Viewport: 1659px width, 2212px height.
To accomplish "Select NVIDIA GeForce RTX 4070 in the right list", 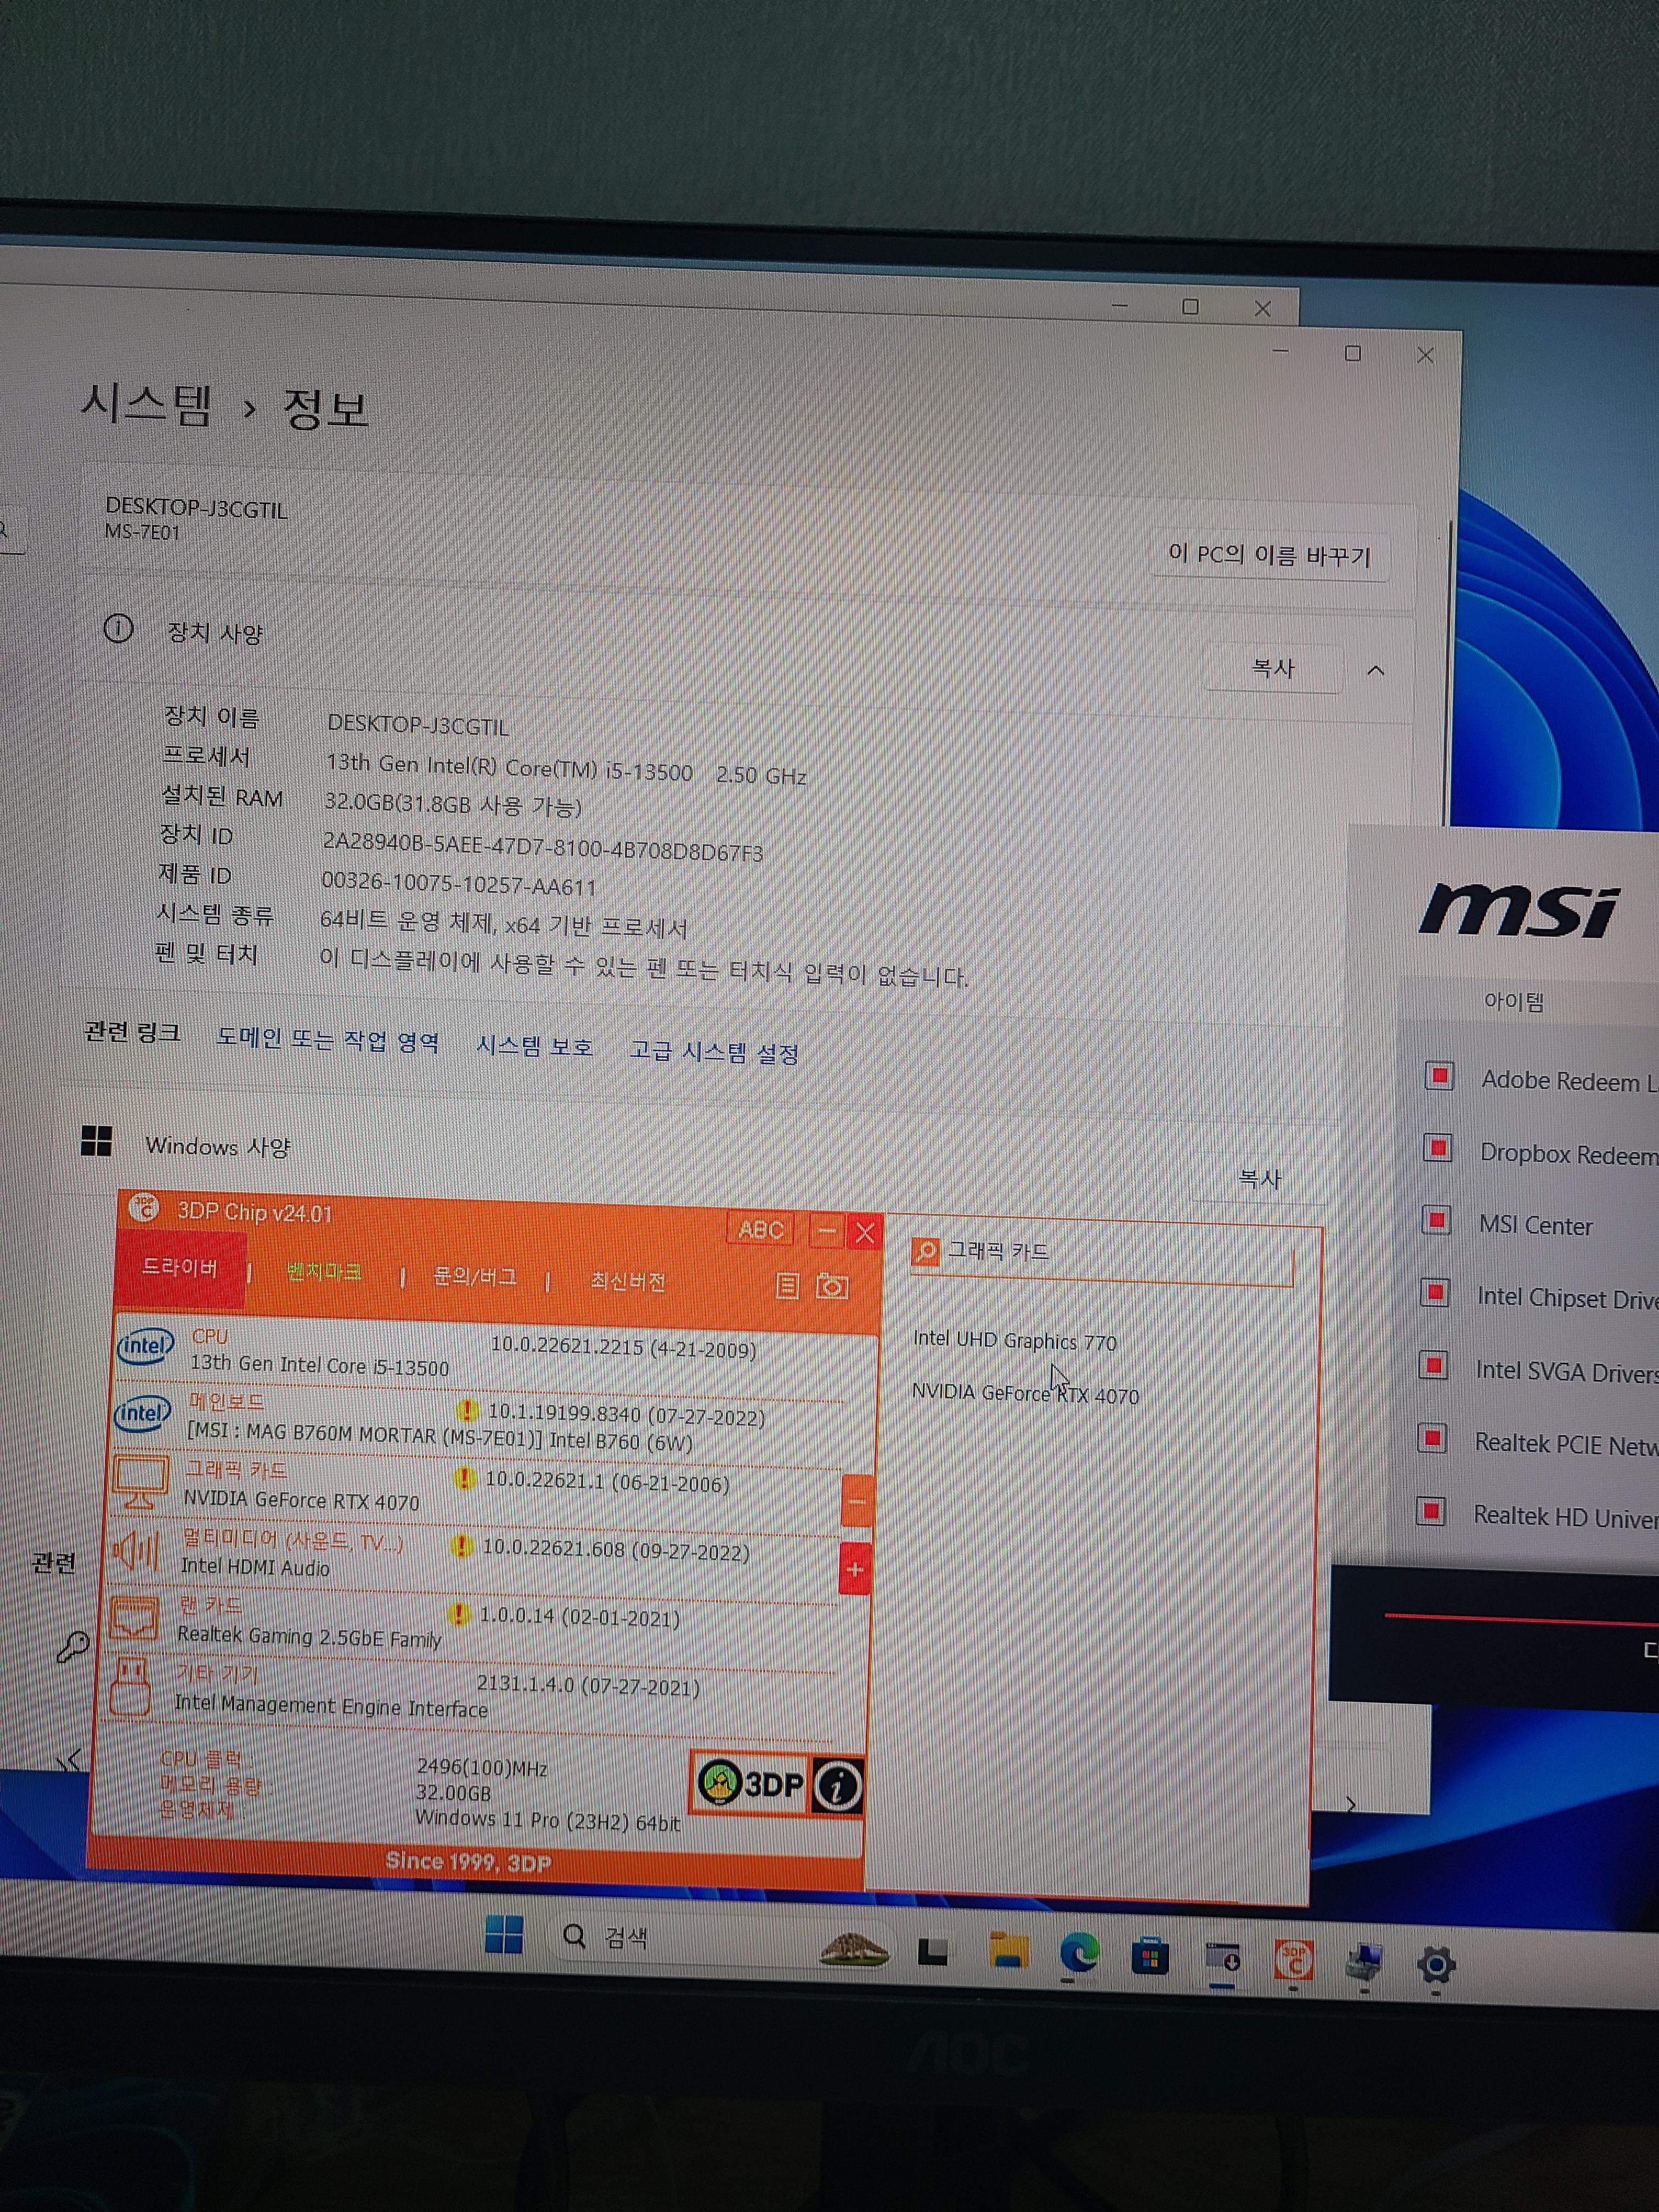I will [x=1025, y=1393].
